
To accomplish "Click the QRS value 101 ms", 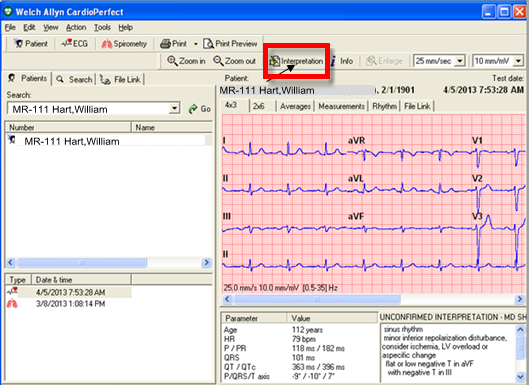I will (x=303, y=358).
